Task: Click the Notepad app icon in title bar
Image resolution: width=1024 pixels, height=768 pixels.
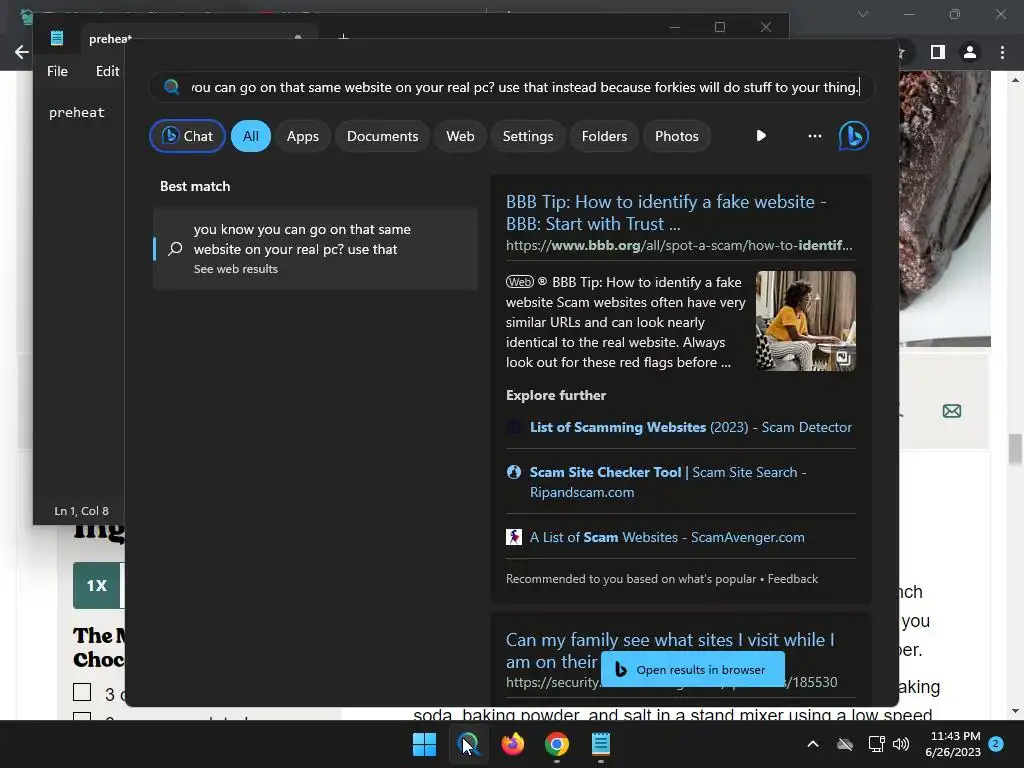Action: pyautogui.click(x=57, y=38)
